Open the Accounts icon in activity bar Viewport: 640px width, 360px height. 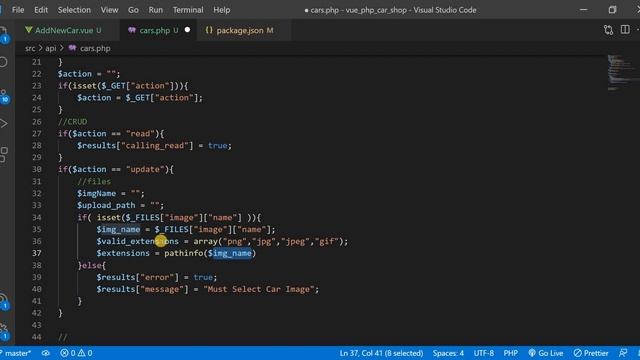[x=3, y=301]
